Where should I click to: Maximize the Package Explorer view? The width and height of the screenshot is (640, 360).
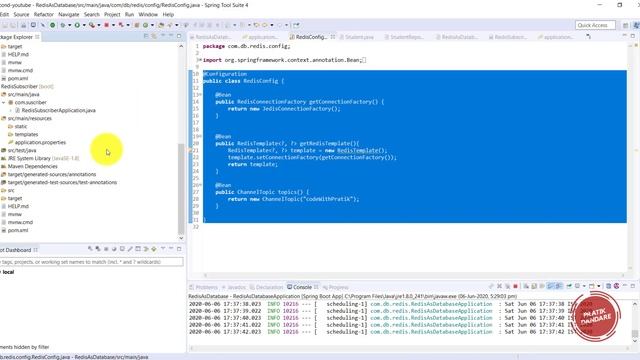pos(179,36)
